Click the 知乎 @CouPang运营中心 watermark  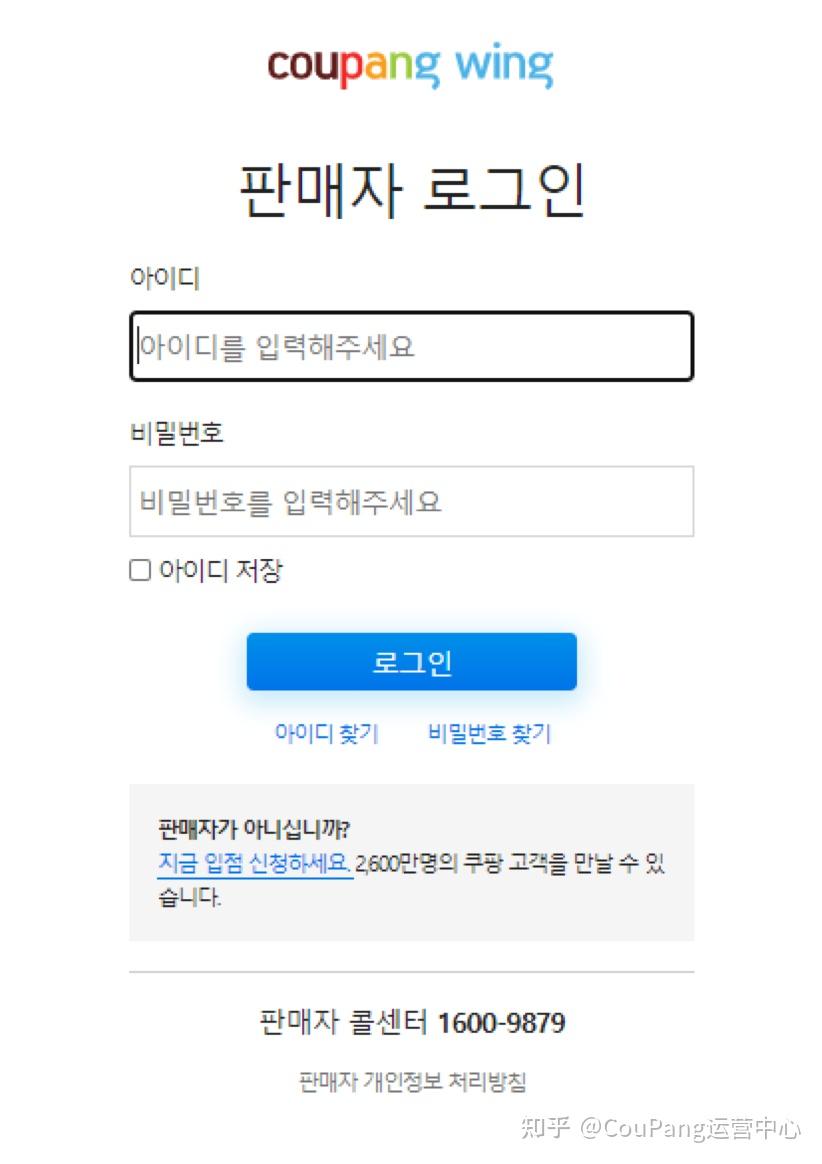[661, 1128]
